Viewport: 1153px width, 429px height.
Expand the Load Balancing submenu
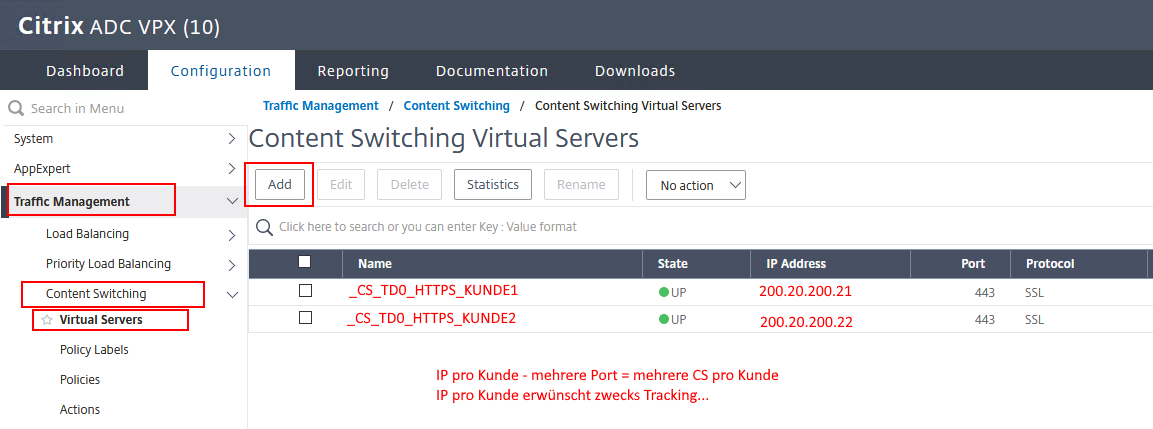click(232, 235)
